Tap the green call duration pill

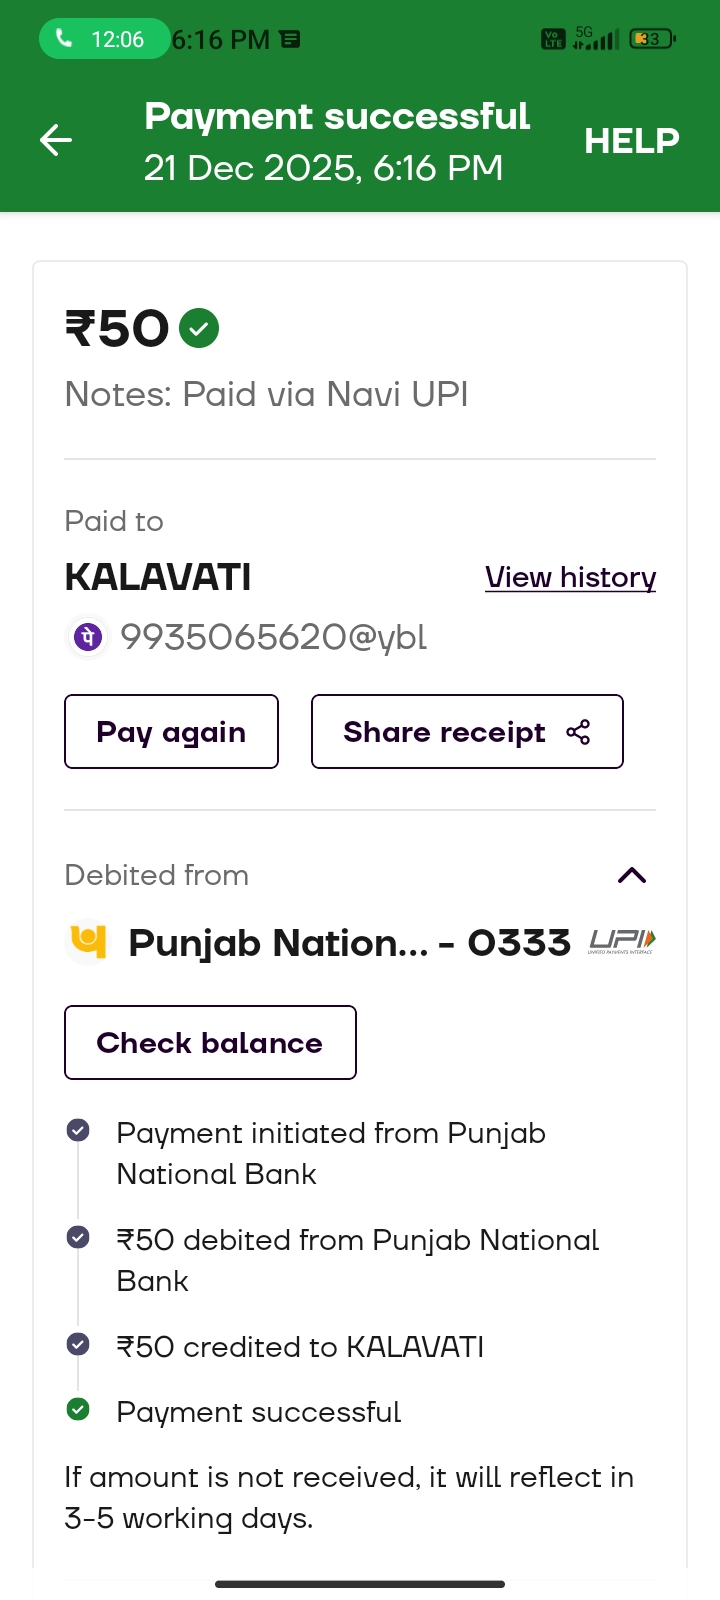point(103,39)
